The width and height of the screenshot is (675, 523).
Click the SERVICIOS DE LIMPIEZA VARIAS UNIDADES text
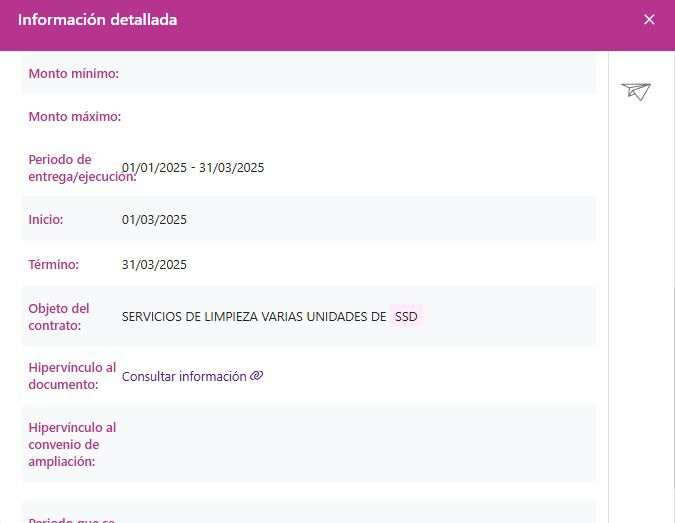(254, 317)
